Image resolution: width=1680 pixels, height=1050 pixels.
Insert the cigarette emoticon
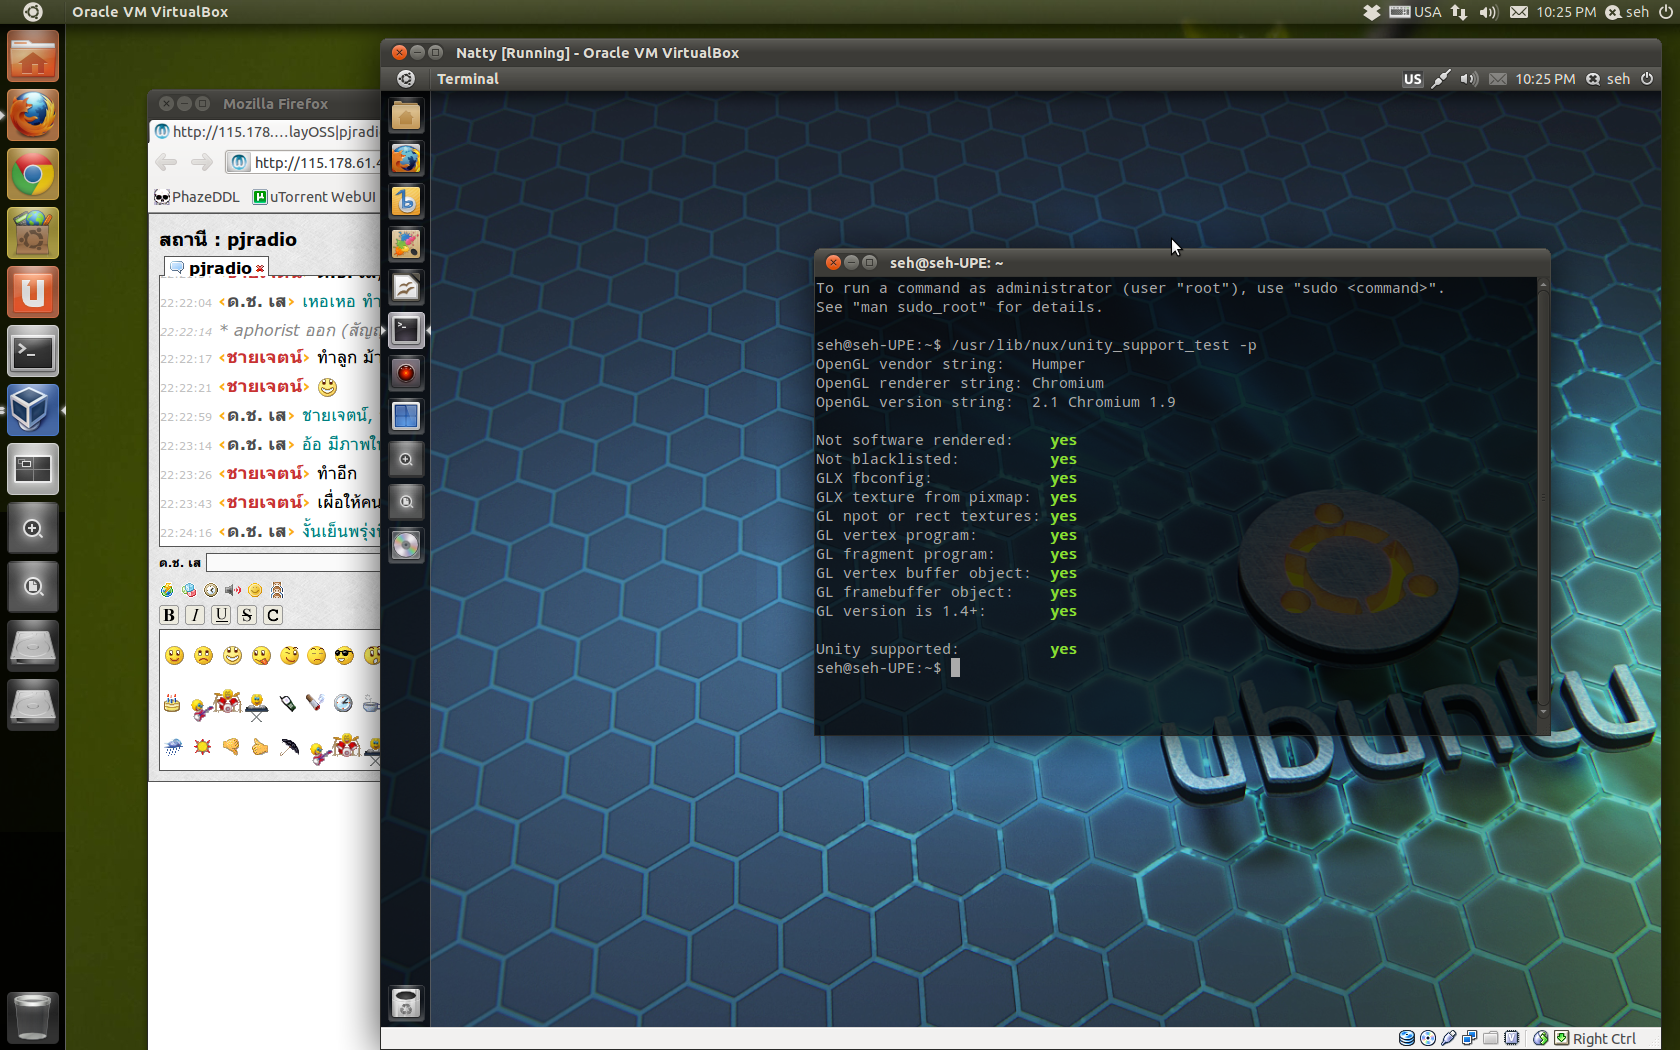point(315,704)
